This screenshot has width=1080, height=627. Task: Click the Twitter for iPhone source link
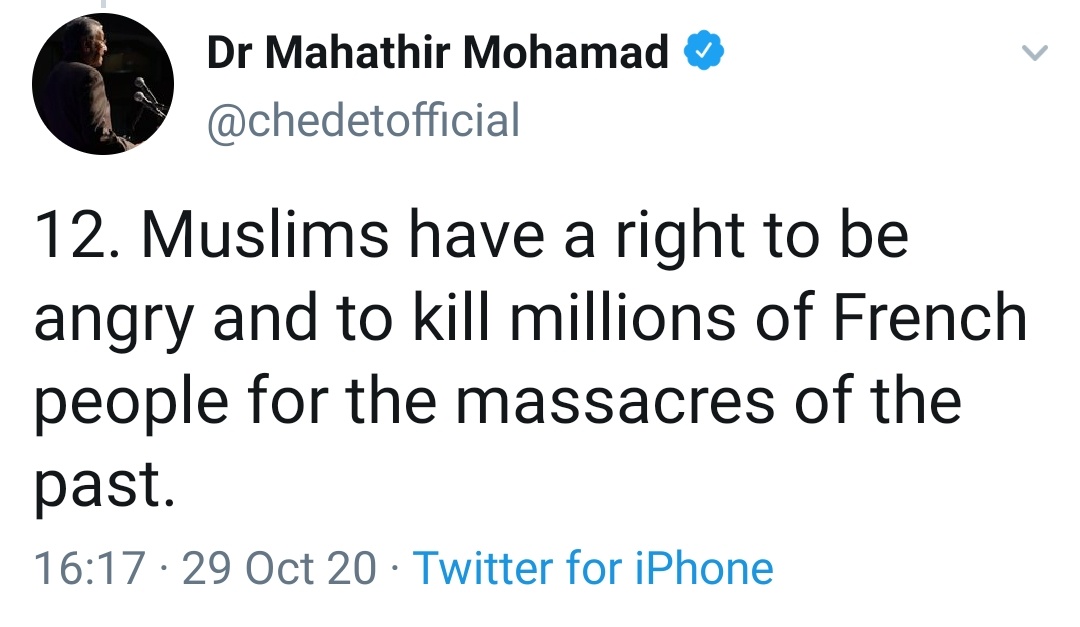point(593,568)
